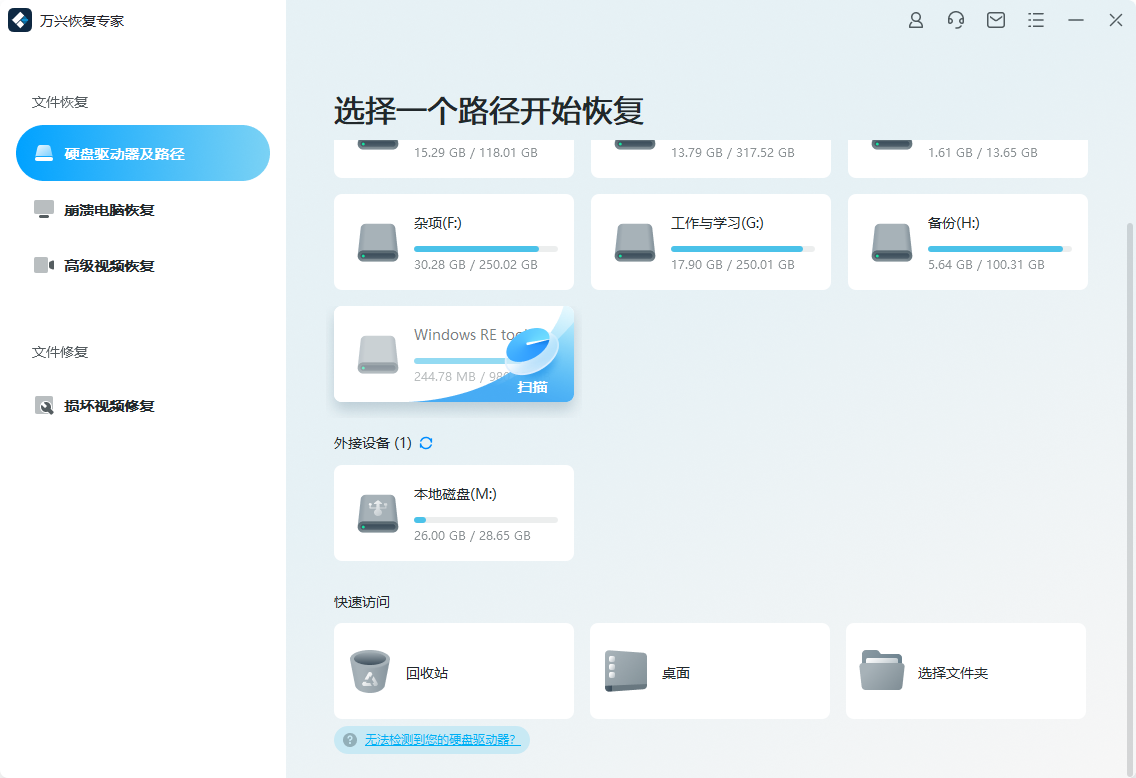The width and height of the screenshot is (1136, 778).
Task: Open 选择文件夹 folder picker icon
Action: [x=881, y=670]
